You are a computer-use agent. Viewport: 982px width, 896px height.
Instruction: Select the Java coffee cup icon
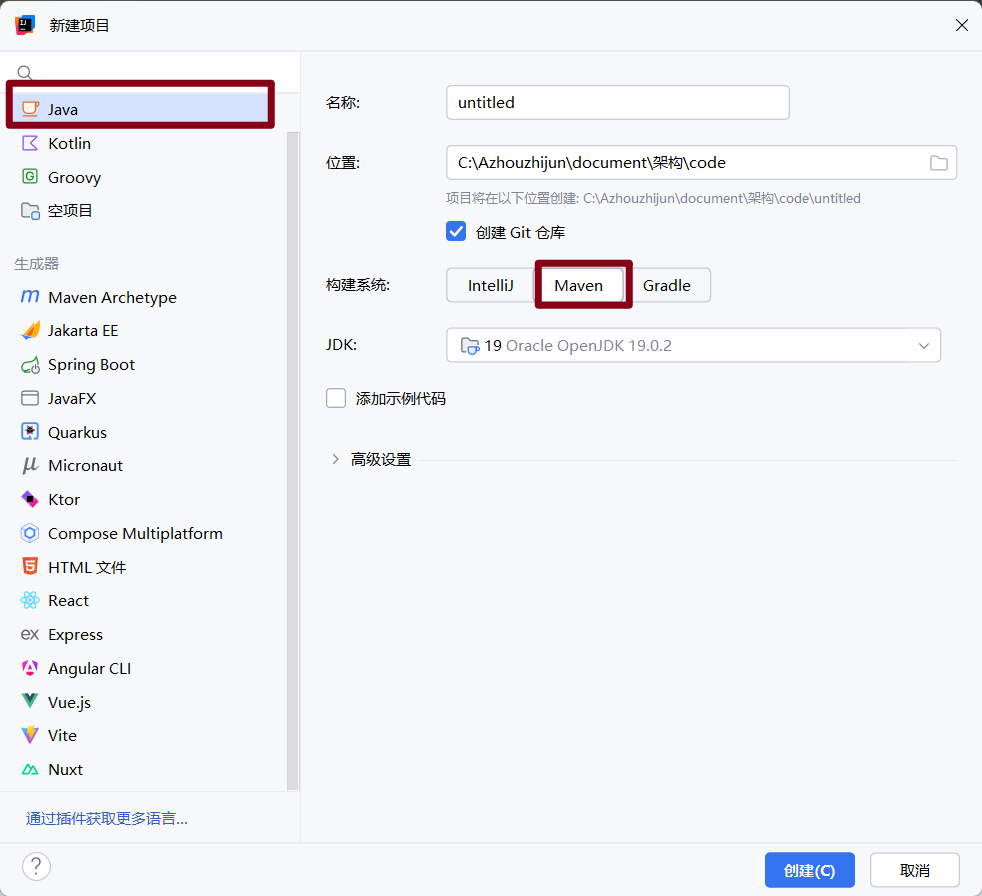tap(30, 109)
